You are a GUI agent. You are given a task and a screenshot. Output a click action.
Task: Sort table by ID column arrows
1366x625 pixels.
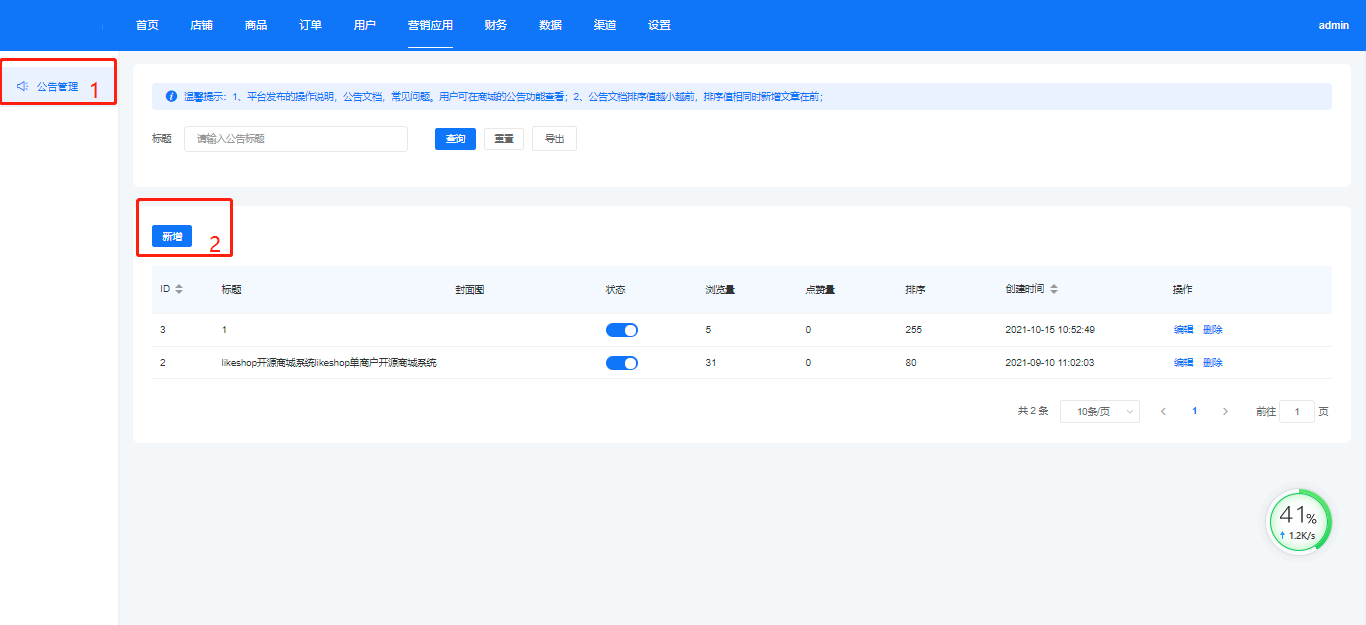pos(179,289)
